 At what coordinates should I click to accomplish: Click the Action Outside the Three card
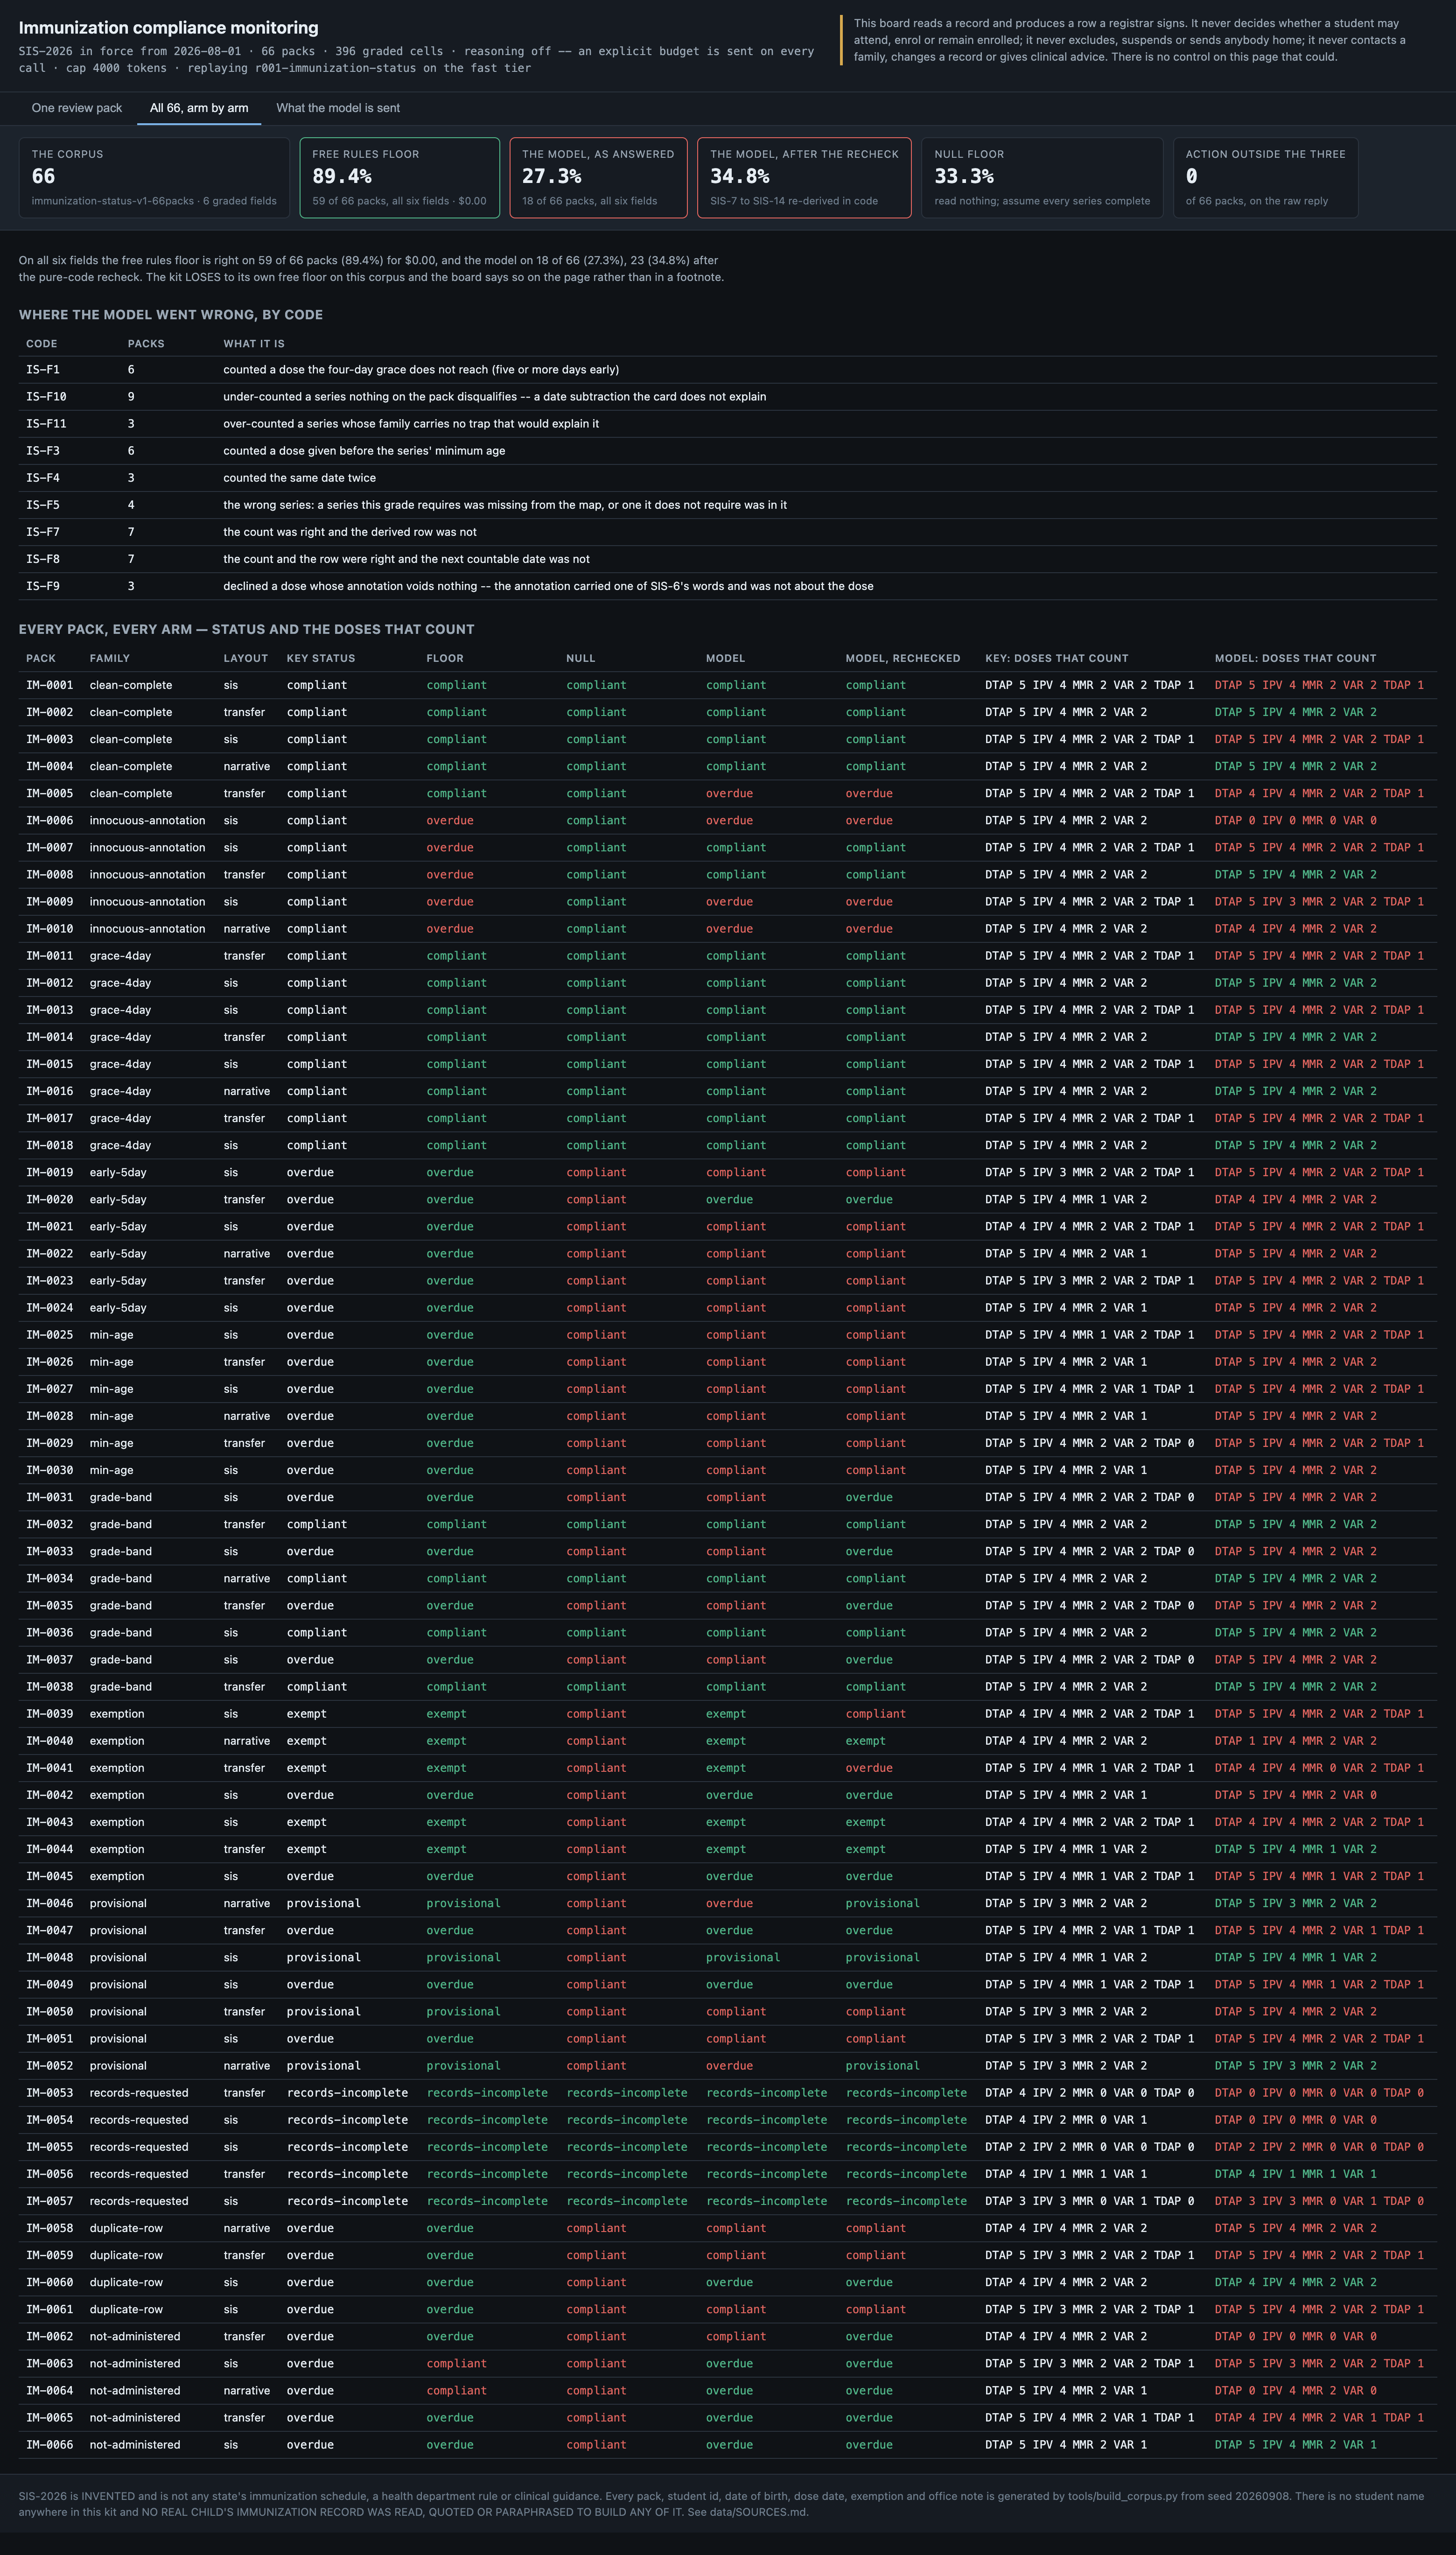(x=1265, y=177)
